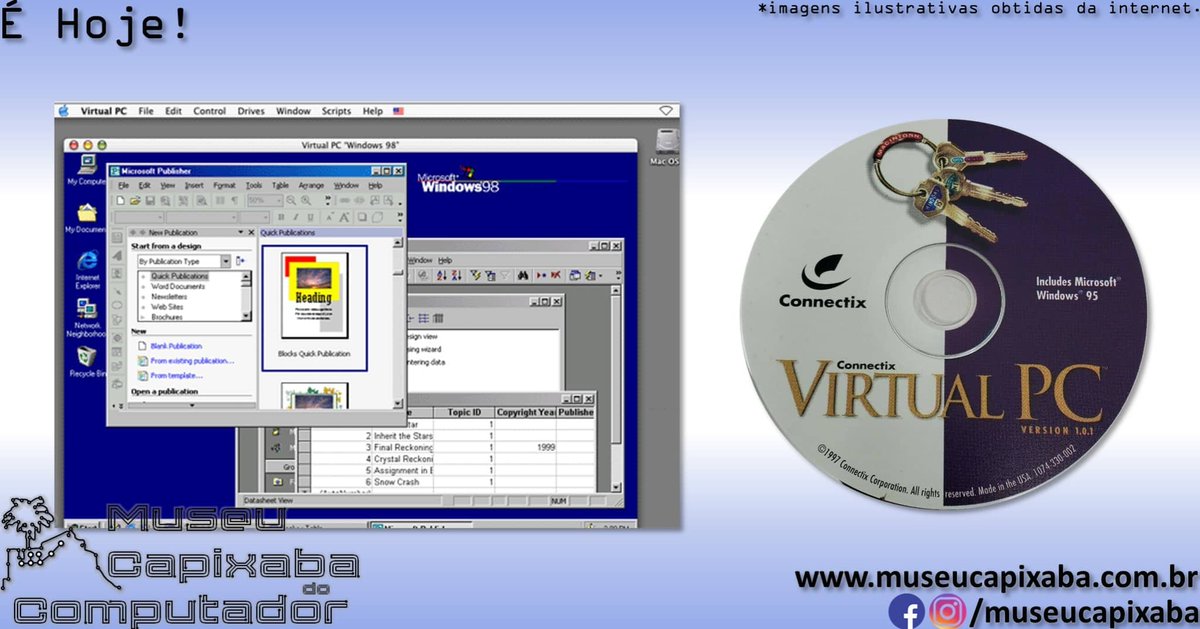Click the Delete Record icon in Access
The image size is (1200, 629).
(x=555, y=275)
